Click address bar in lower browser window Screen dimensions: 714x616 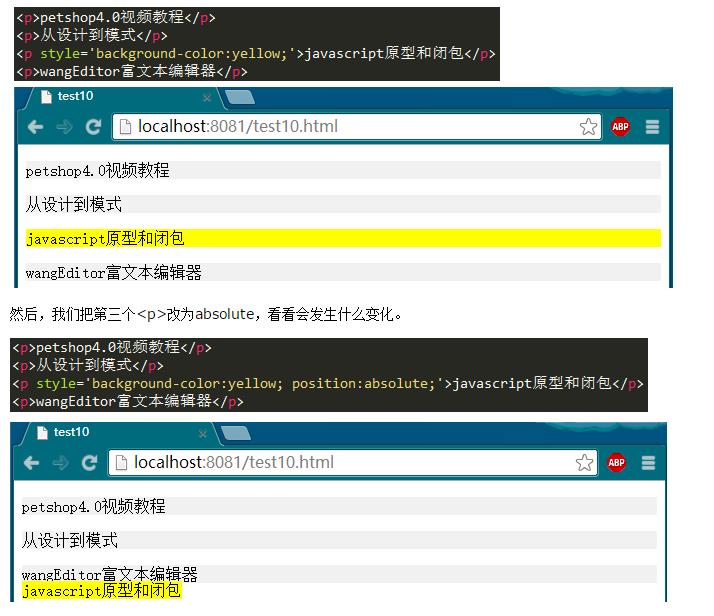coord(353,463)
